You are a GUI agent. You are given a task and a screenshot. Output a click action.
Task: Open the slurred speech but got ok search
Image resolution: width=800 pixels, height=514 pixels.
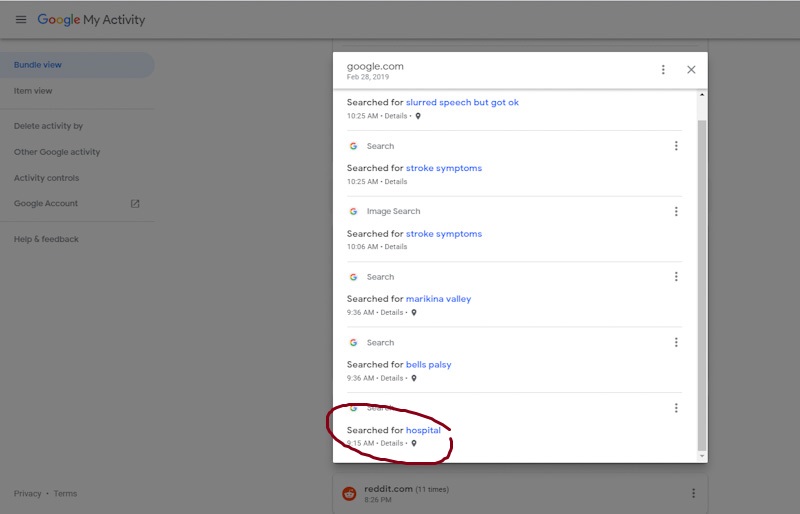tap(462, 102)
